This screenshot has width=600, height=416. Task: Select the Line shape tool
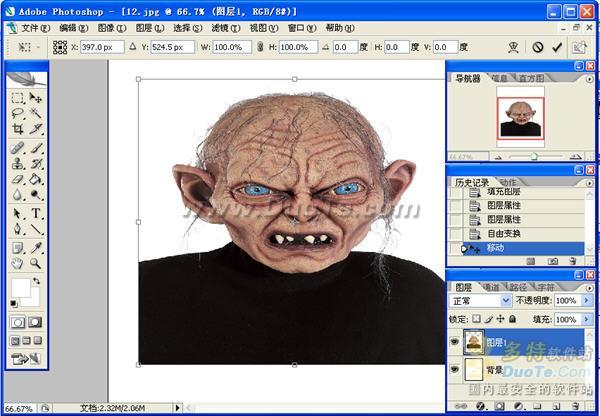pyautogui.click(x=36, y=229)
